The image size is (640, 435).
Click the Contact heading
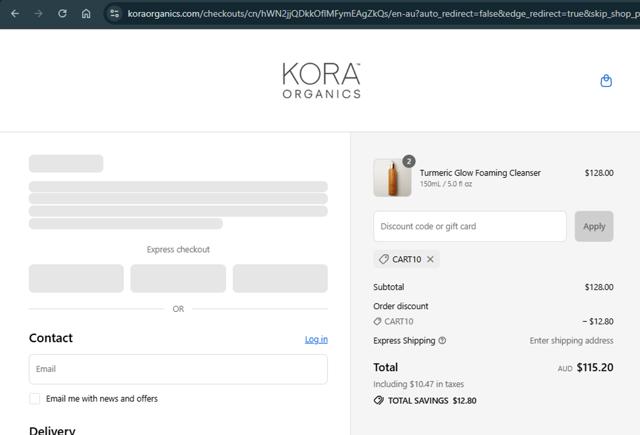[x=51, y=338]
